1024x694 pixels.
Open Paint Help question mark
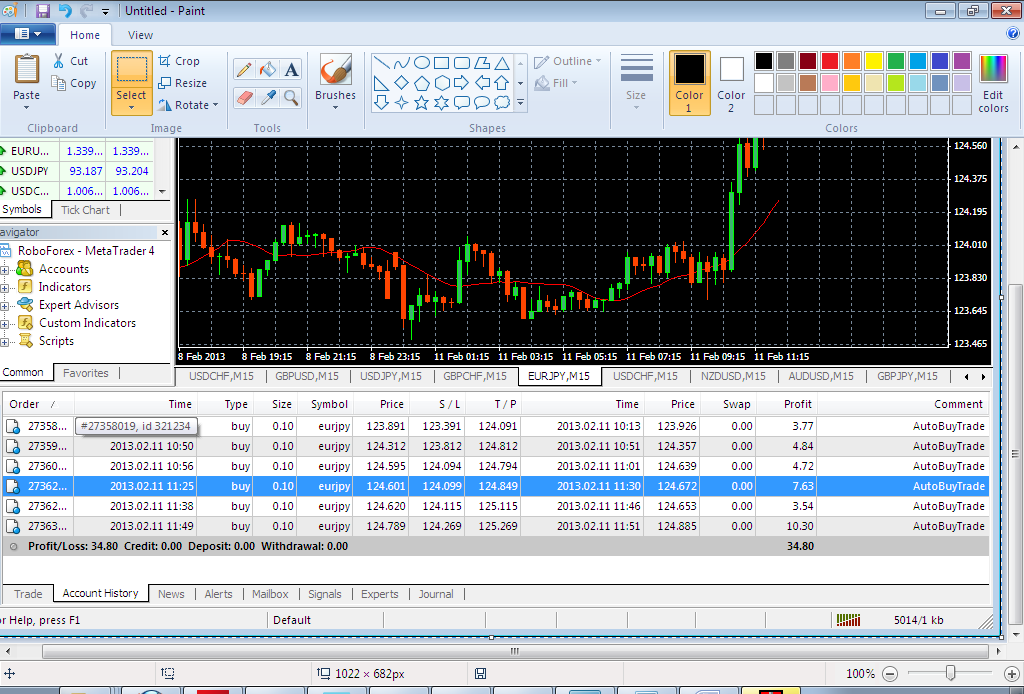(x=1013, y=33)
